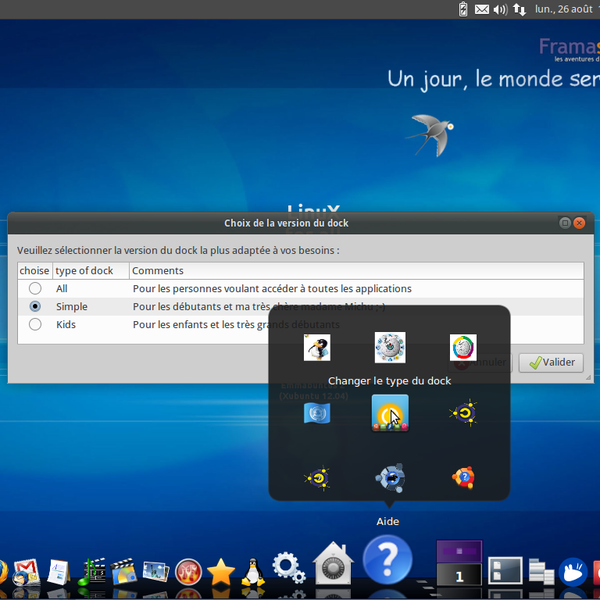Image resolution: width=600 pixels, height=600 pixels.
Task: Click the comment starting 'Pour les débutants et ma très'
Action: click(259, 307)
